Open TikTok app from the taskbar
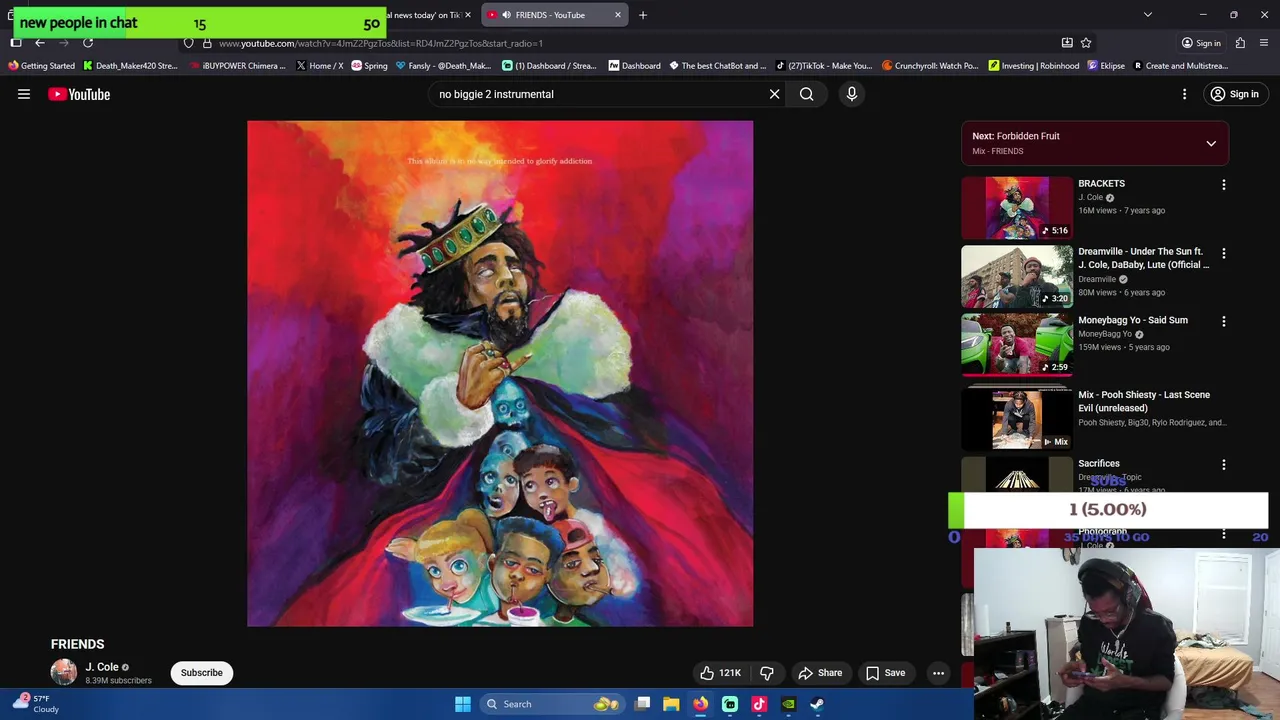 click(x=759, y=704)
